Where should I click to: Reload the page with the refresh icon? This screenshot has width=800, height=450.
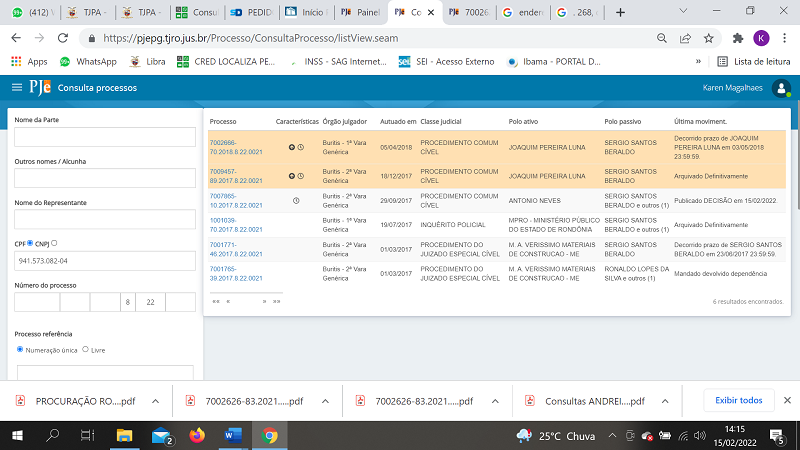(x=62, y=37)
